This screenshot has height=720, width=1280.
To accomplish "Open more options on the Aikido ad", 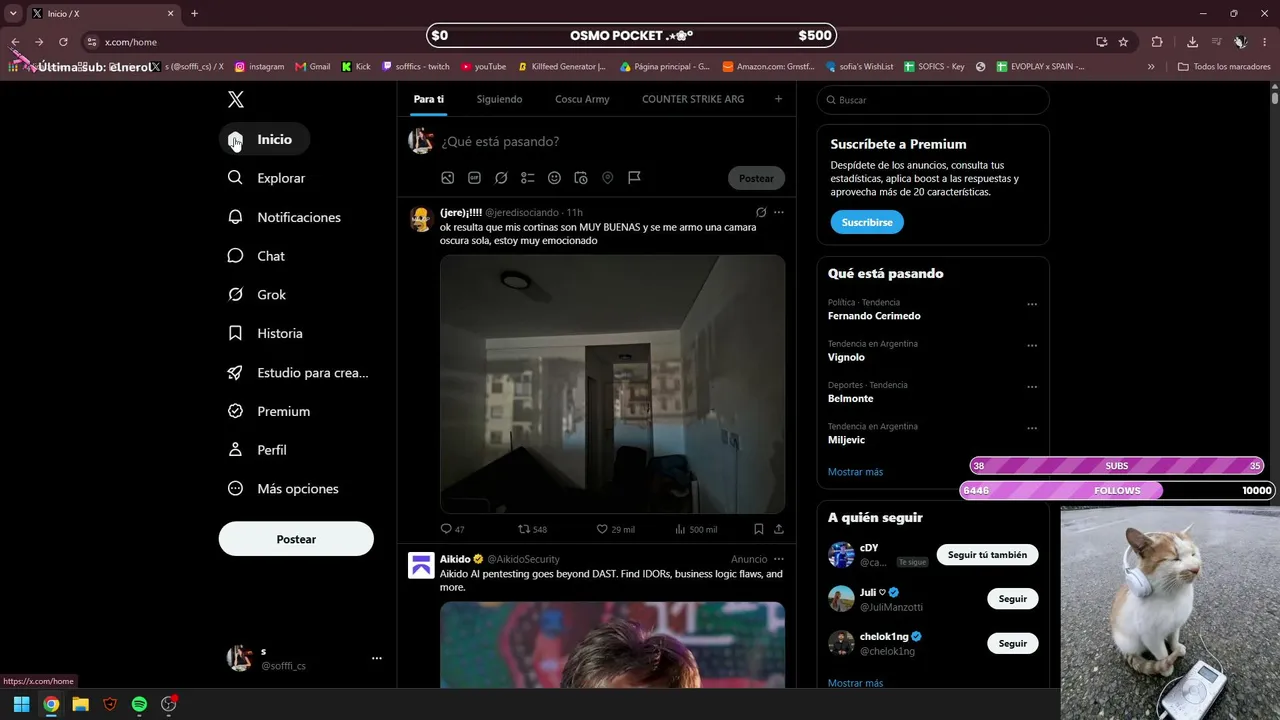I will tap(779, 559).
